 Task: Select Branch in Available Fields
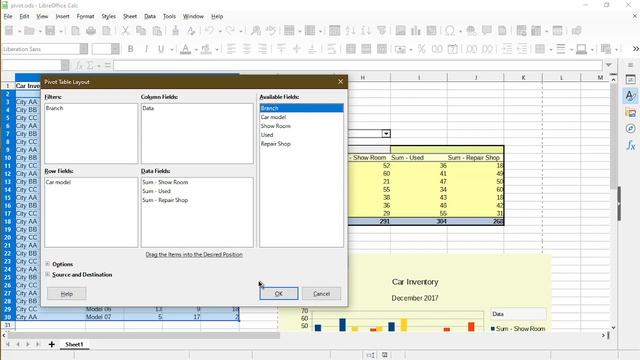[x=301, y=108]
